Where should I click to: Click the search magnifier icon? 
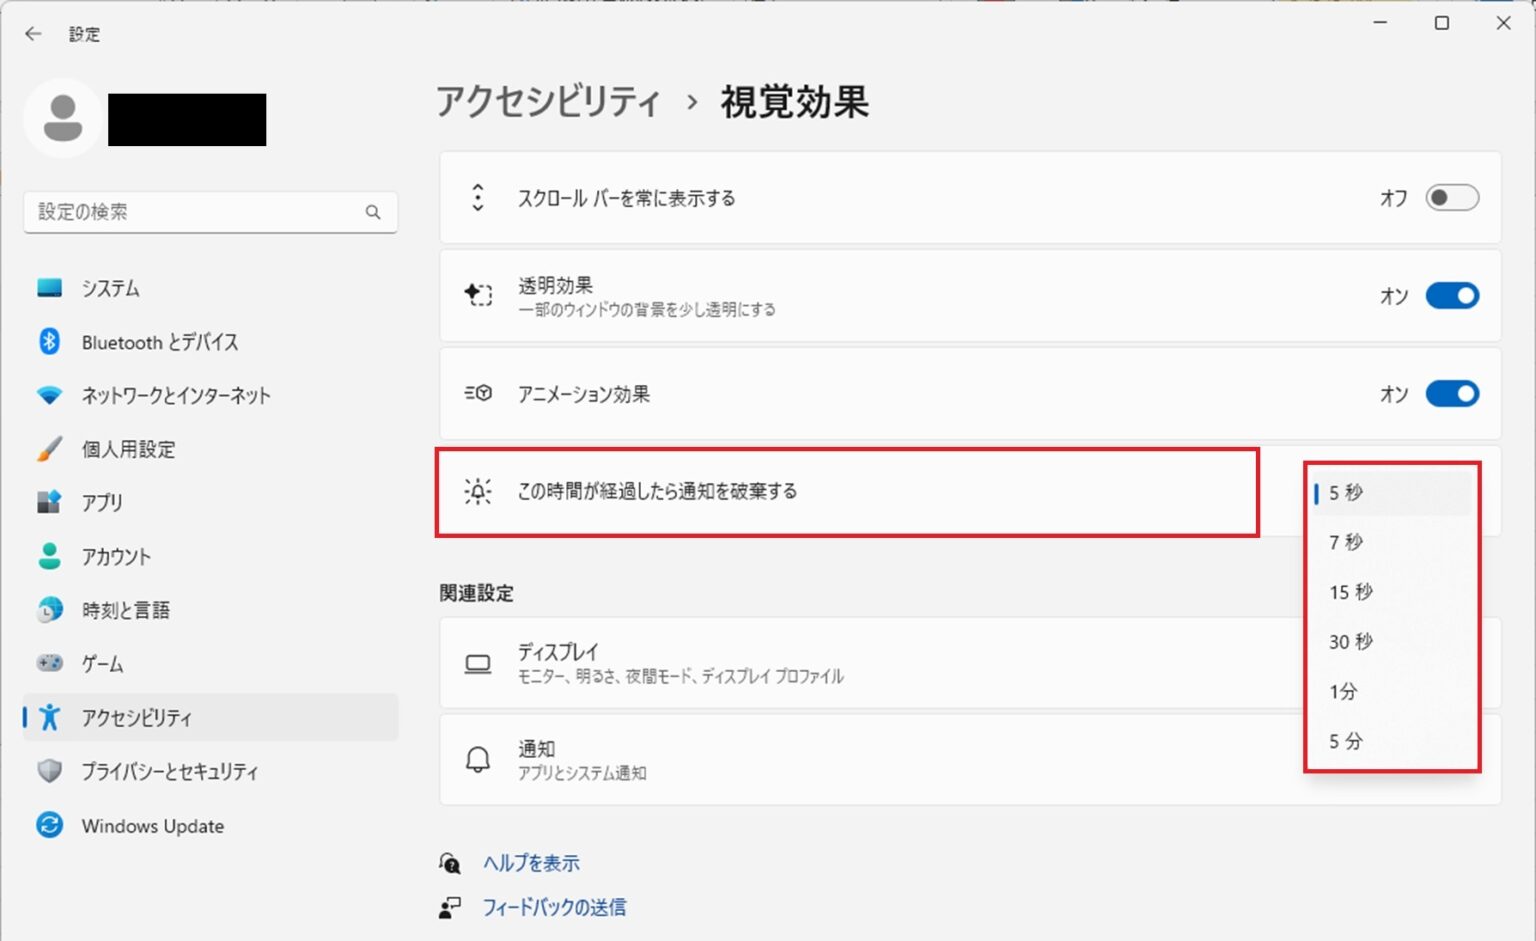(x=373, y=212)
